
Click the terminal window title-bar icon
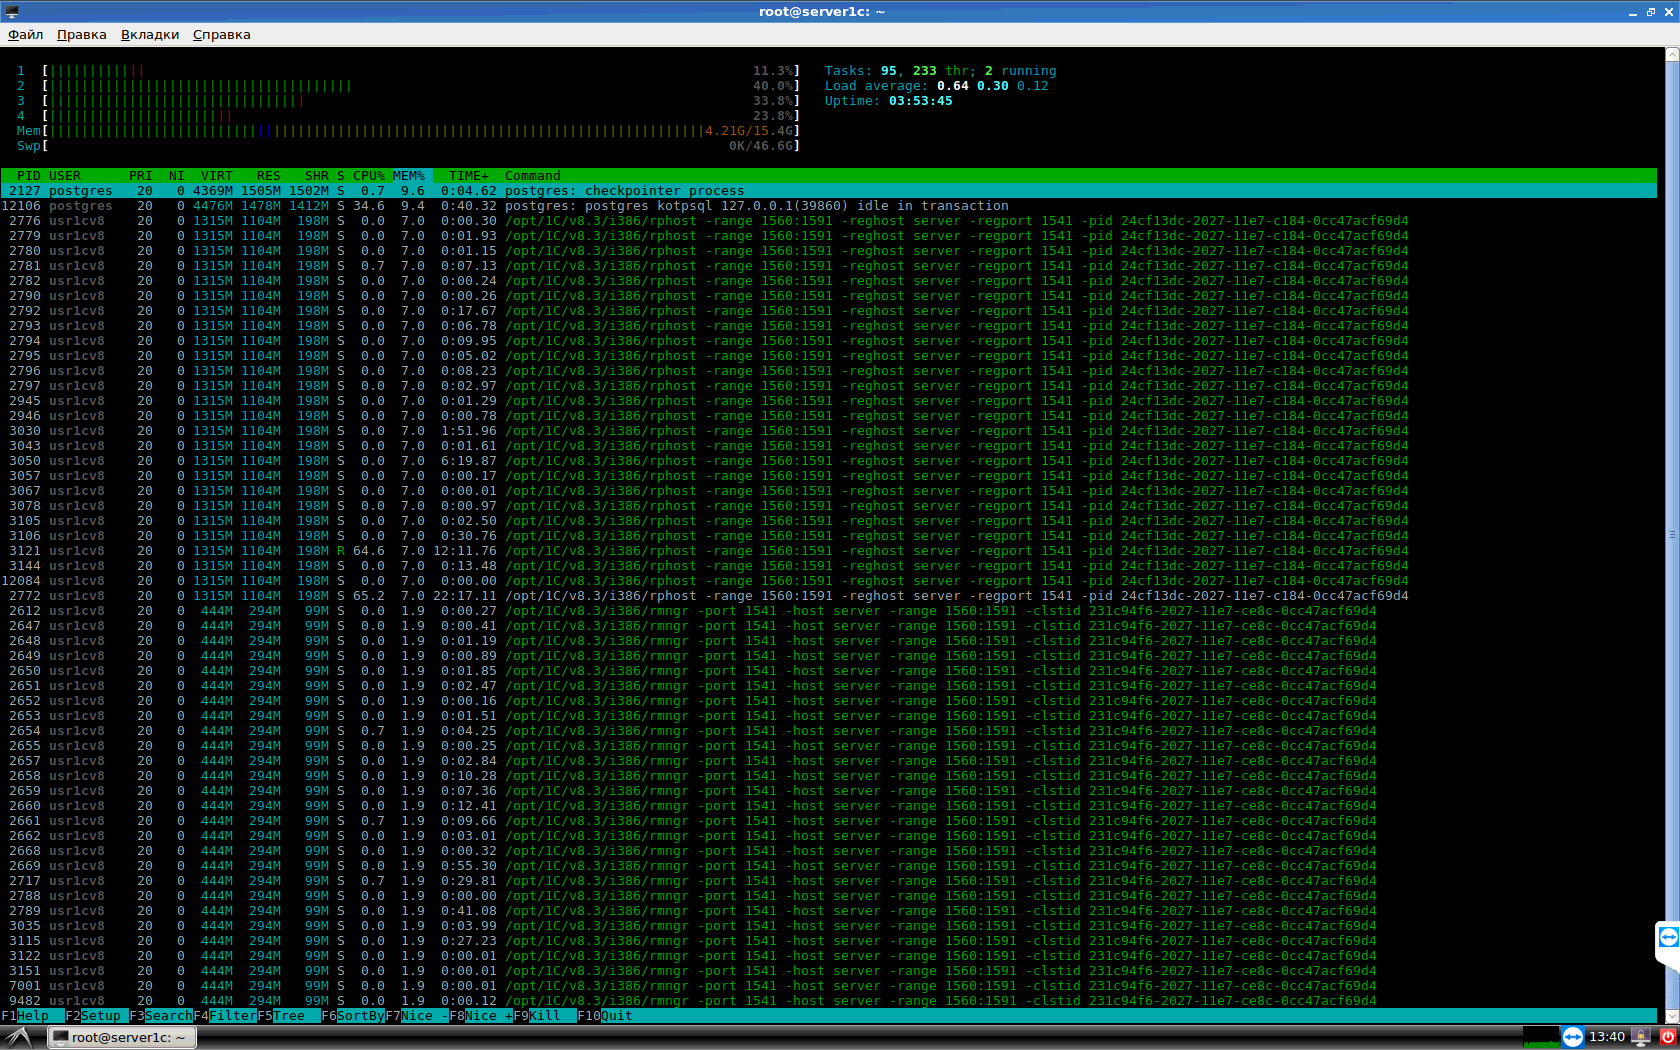point(12,12)
